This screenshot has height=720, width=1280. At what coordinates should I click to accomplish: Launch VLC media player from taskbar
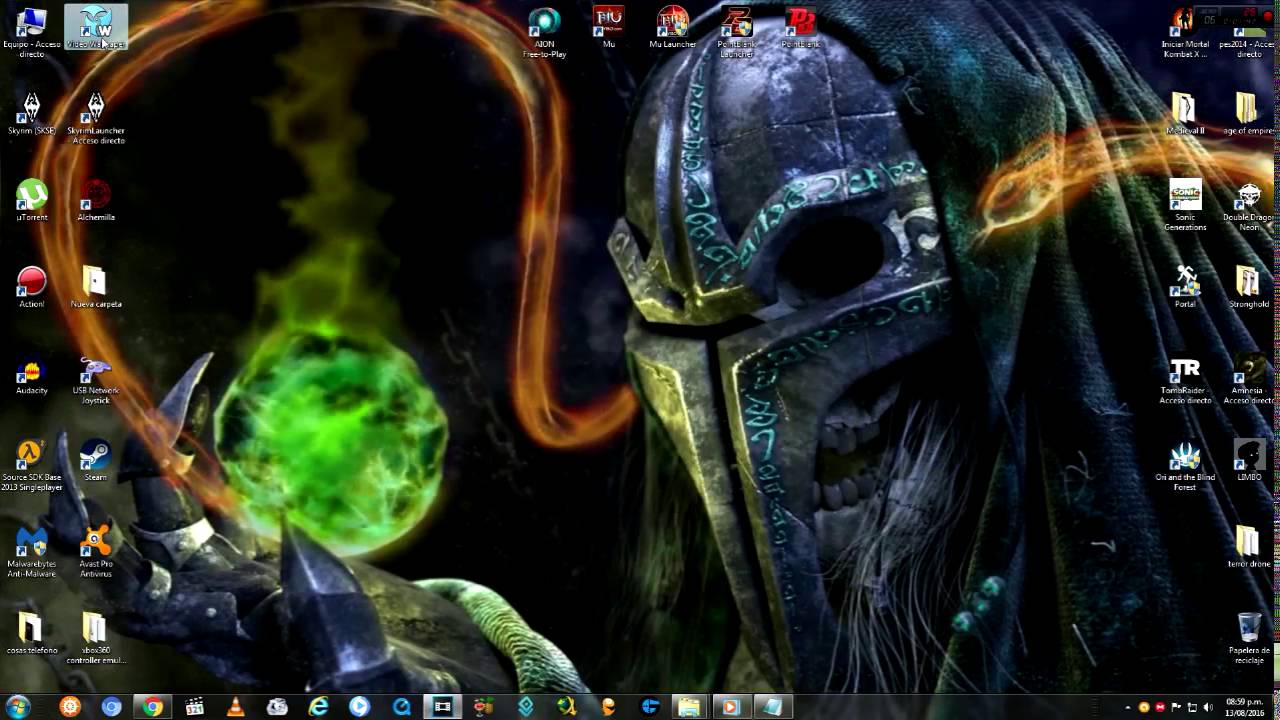click(x=236, y=707)
